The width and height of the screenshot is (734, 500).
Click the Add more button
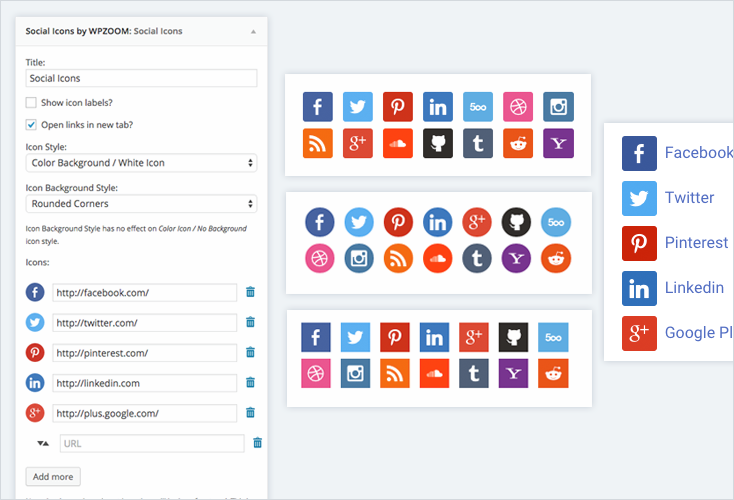[53, 477]
